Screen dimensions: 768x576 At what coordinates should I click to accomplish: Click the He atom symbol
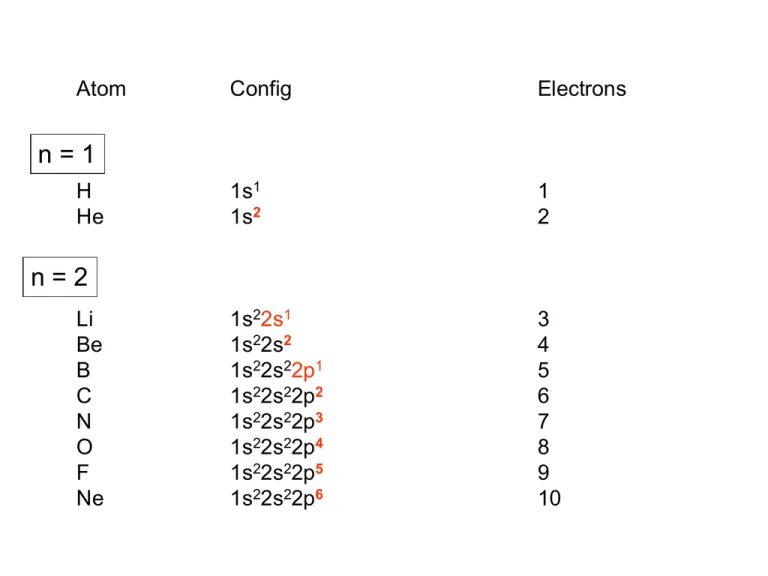90,216
